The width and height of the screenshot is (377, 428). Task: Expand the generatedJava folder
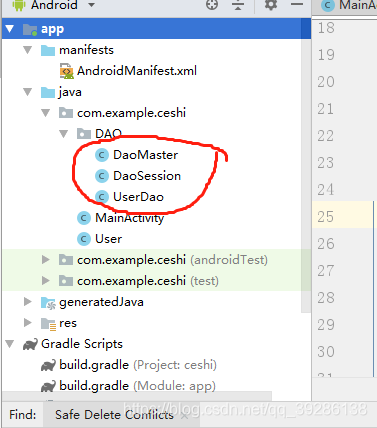pyautogui.click(x=28, y=302)
